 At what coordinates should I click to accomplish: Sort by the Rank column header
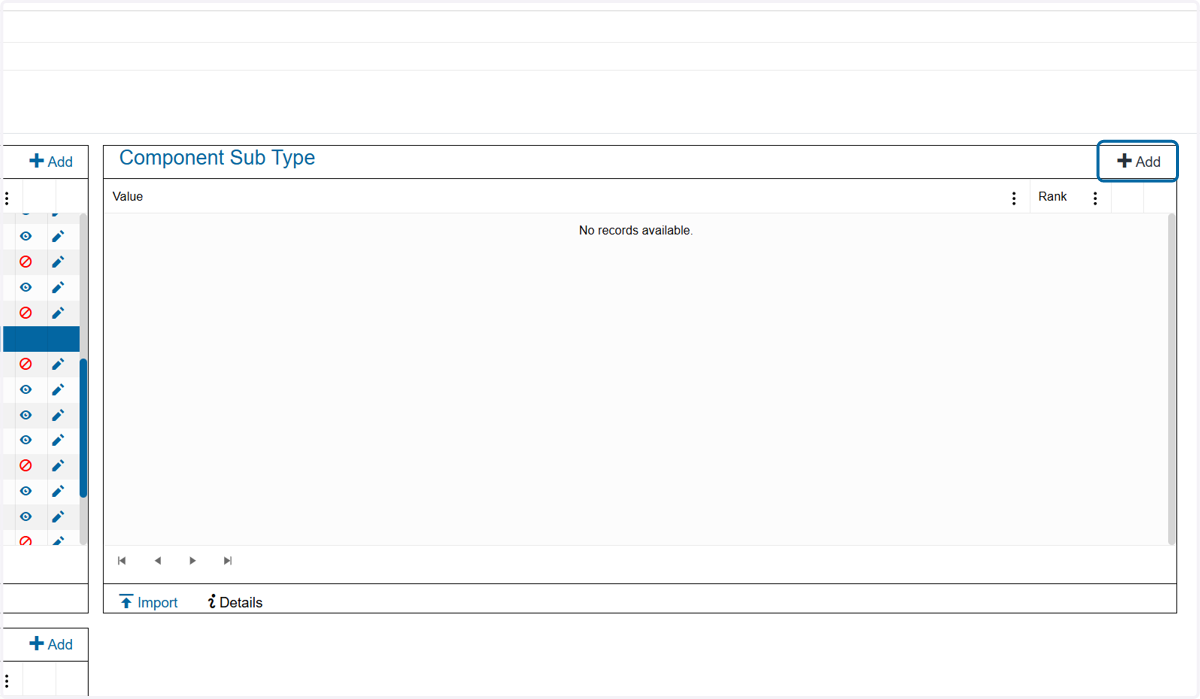click(1053, 197)
